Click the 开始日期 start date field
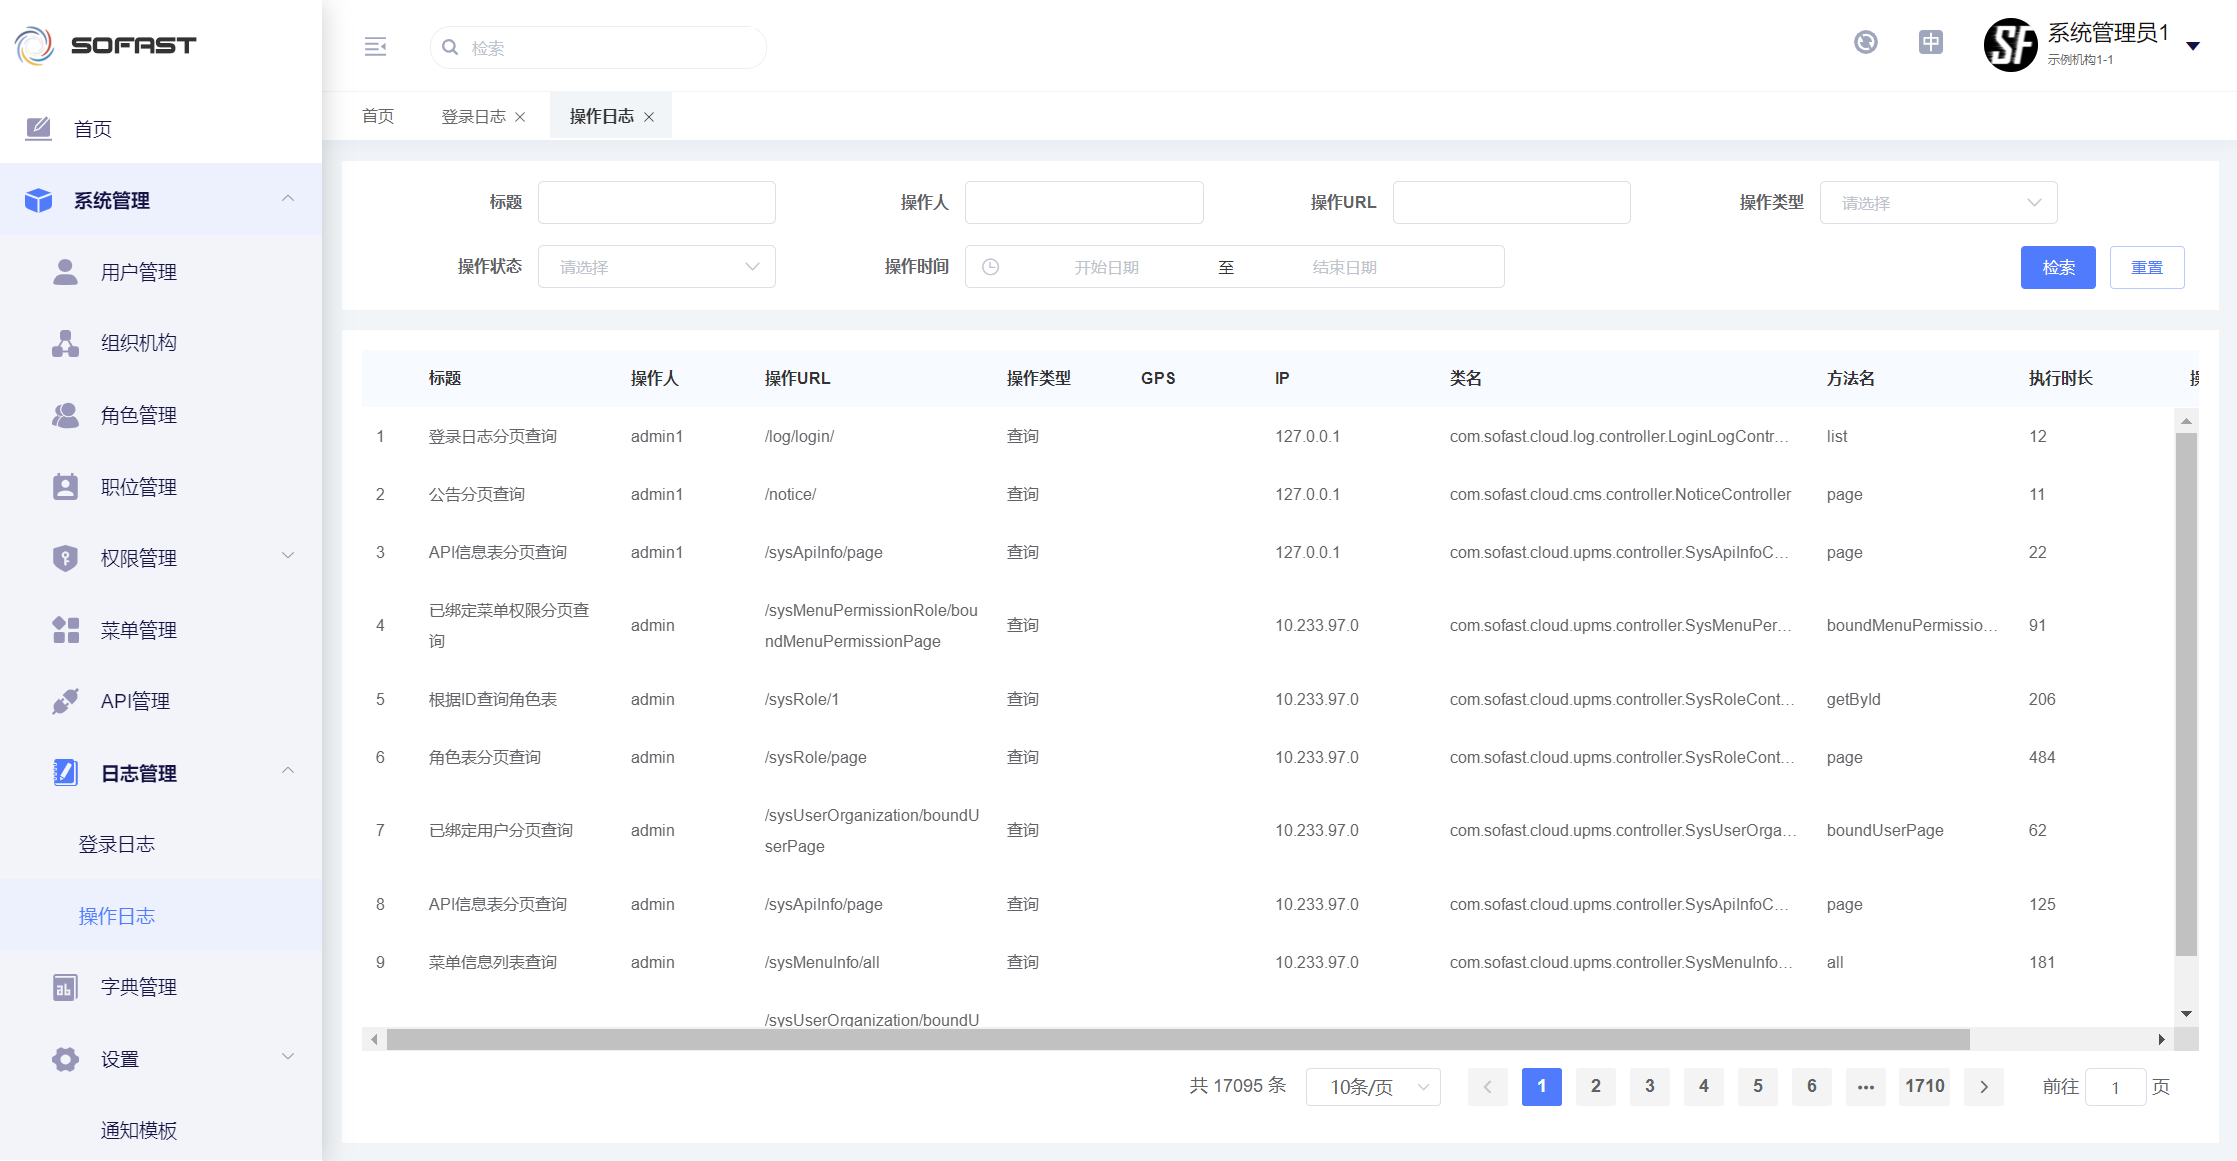The width and height of the screenshot is (2237, 1161). [1106, 267]
